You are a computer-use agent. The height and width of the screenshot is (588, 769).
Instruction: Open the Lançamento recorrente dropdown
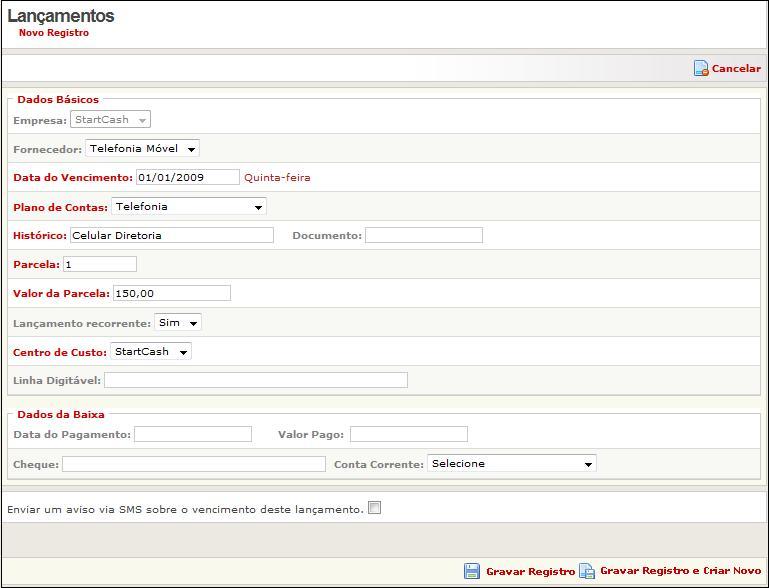(178, 323)
